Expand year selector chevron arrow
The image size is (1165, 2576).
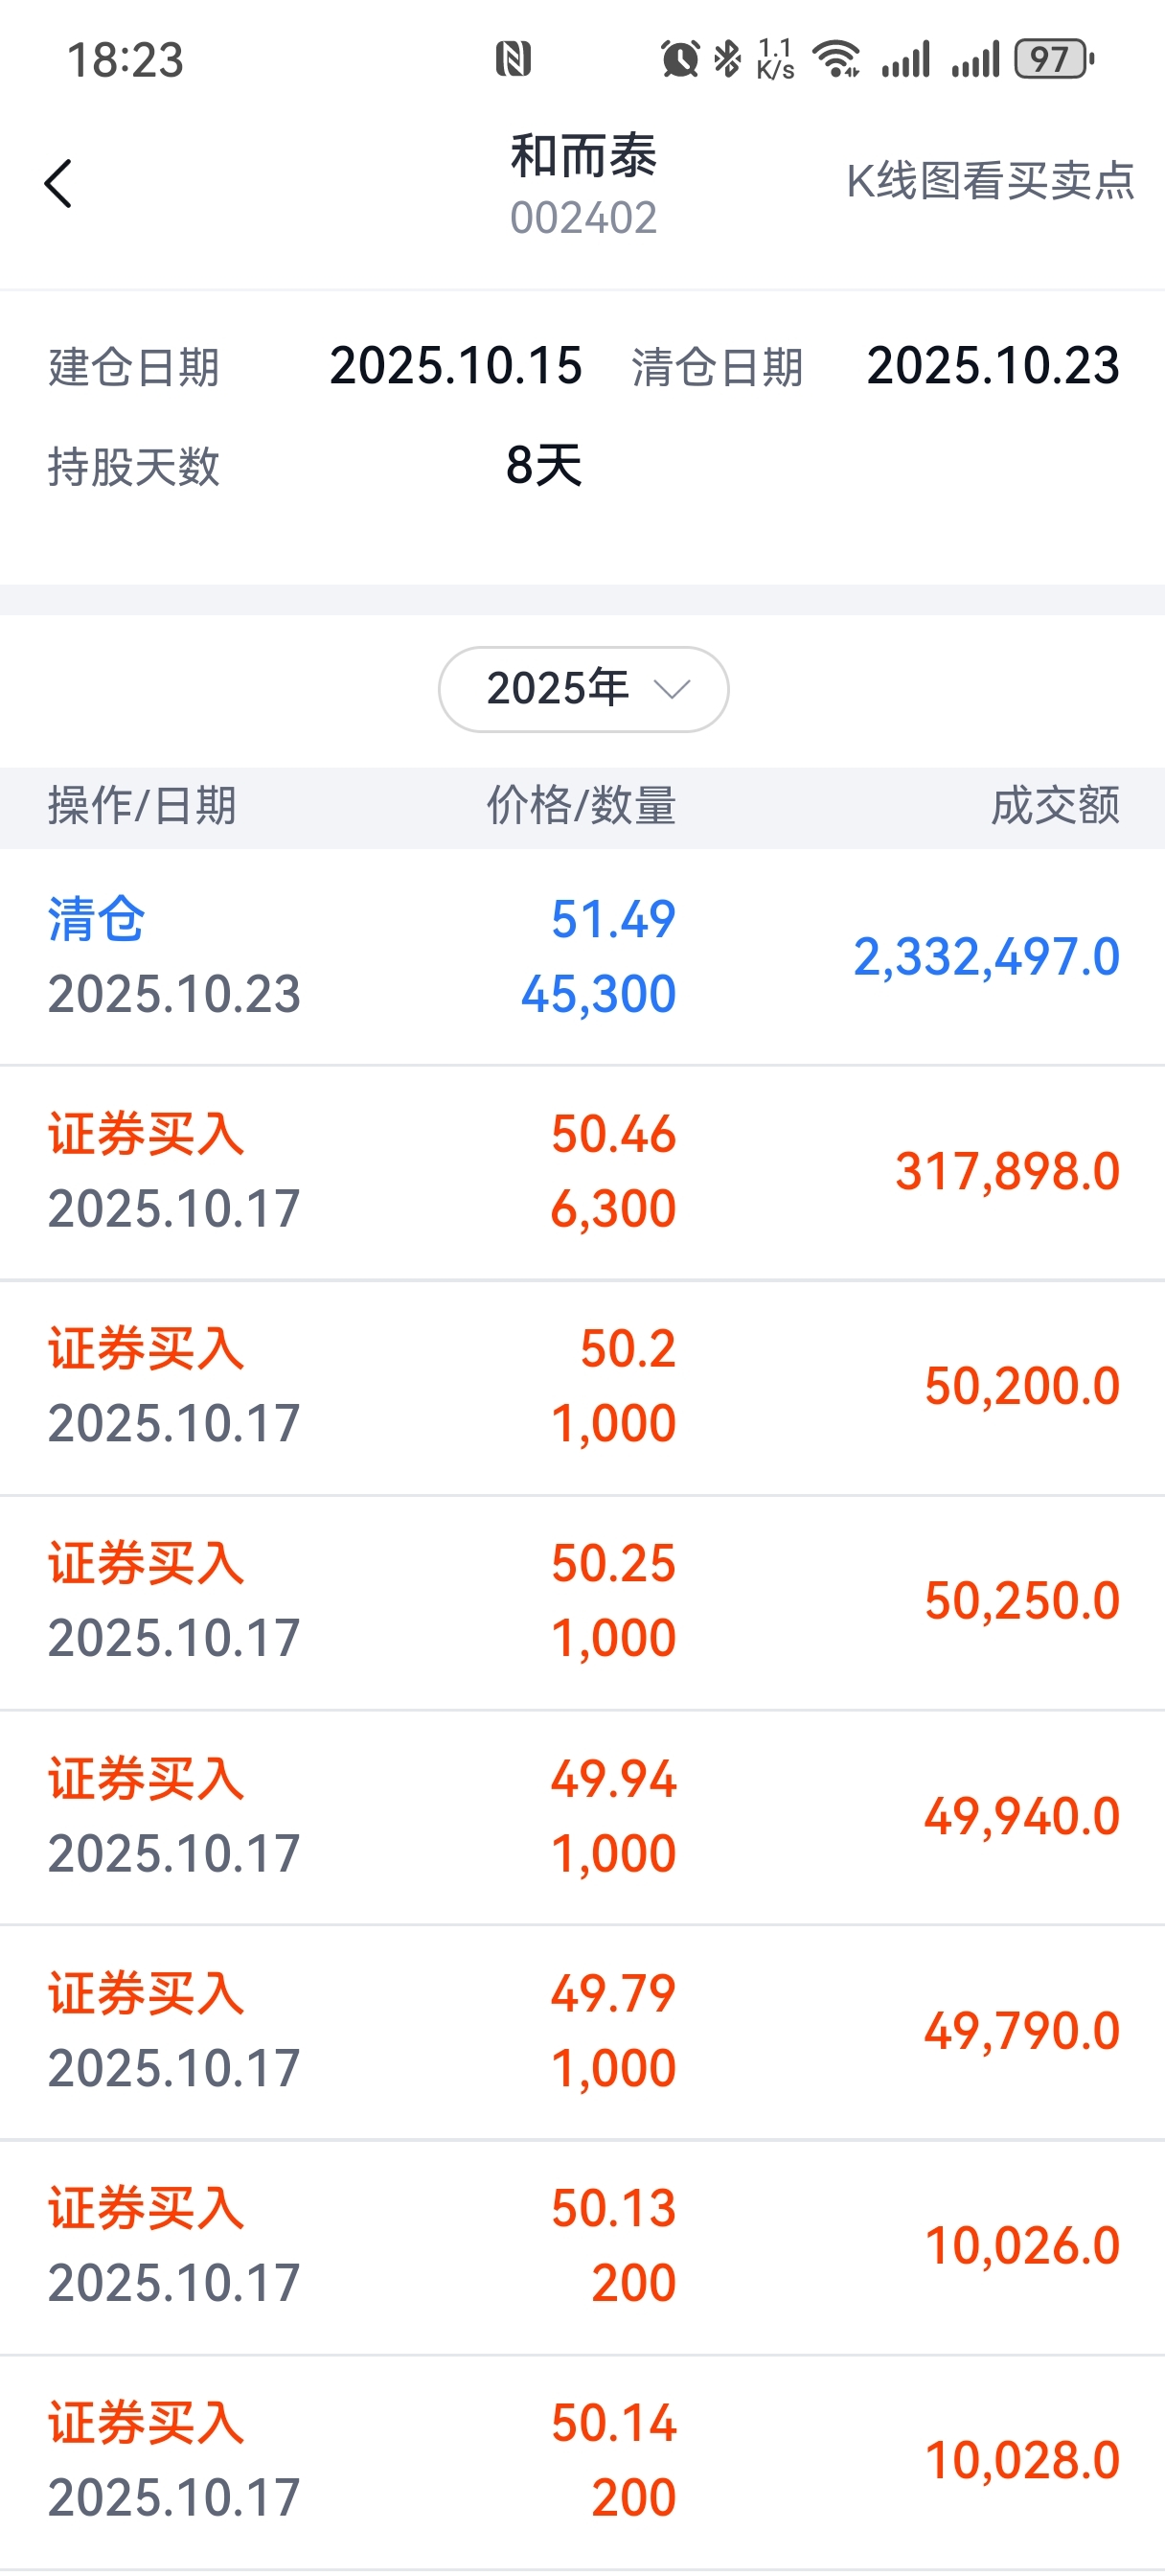coord(671,689)
